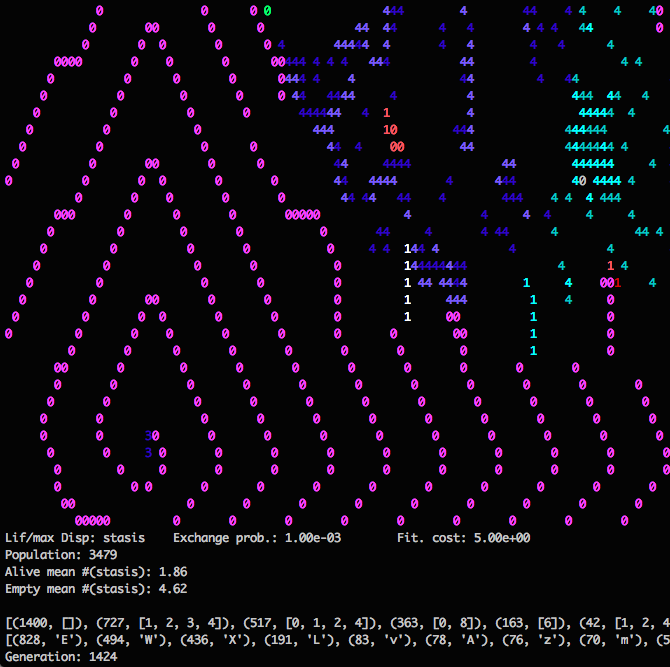The image size is (670, 667).
Task: Click the "(727, [1, 2, 3, 4])" entry
Action: (x=163, y=623)
